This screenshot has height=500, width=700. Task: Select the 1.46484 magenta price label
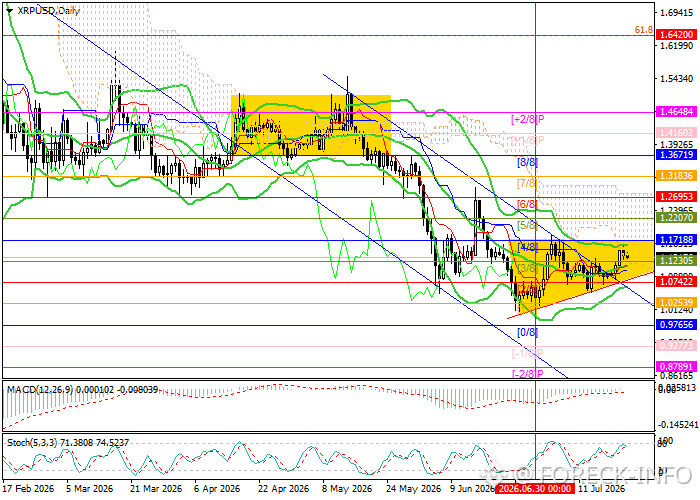(x=677, y=112)
